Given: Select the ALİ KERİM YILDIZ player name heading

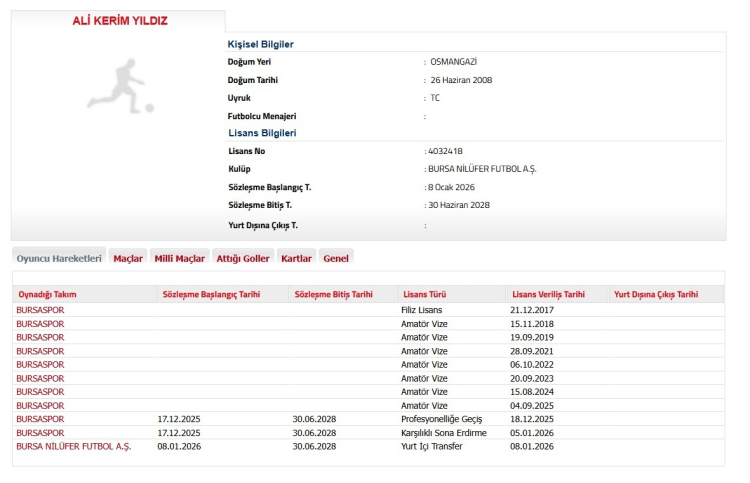Looking at the screenshot, I should click(x=119, y=21).
